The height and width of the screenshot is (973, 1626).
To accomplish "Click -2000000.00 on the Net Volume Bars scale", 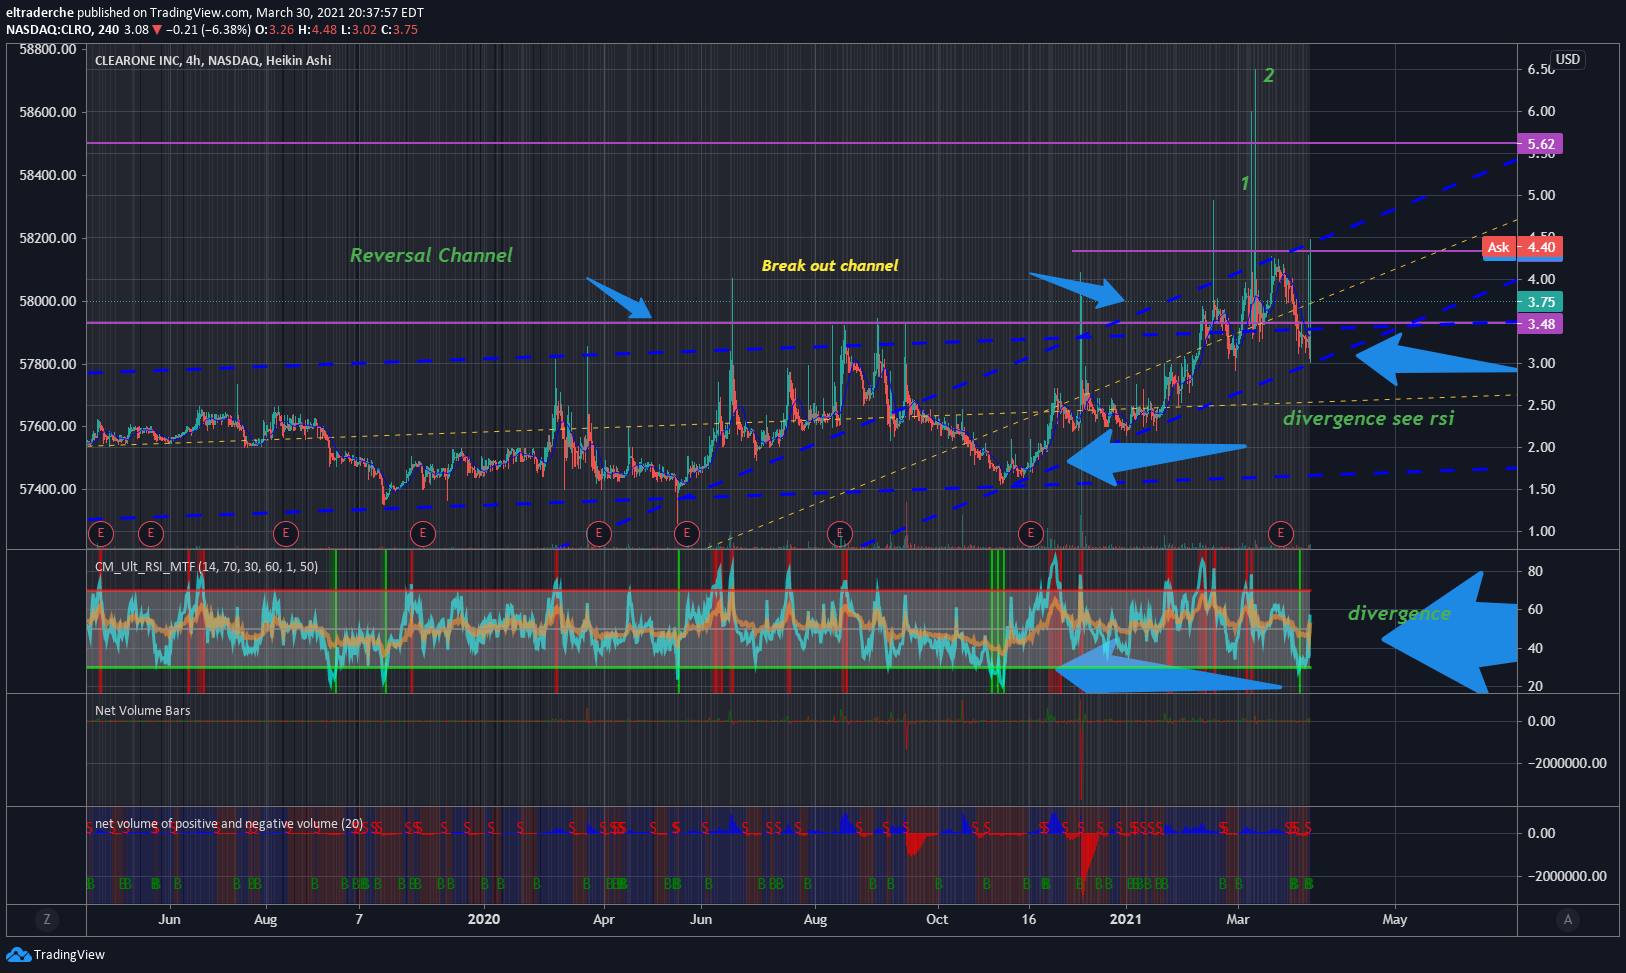I will tap(1567, 763).
